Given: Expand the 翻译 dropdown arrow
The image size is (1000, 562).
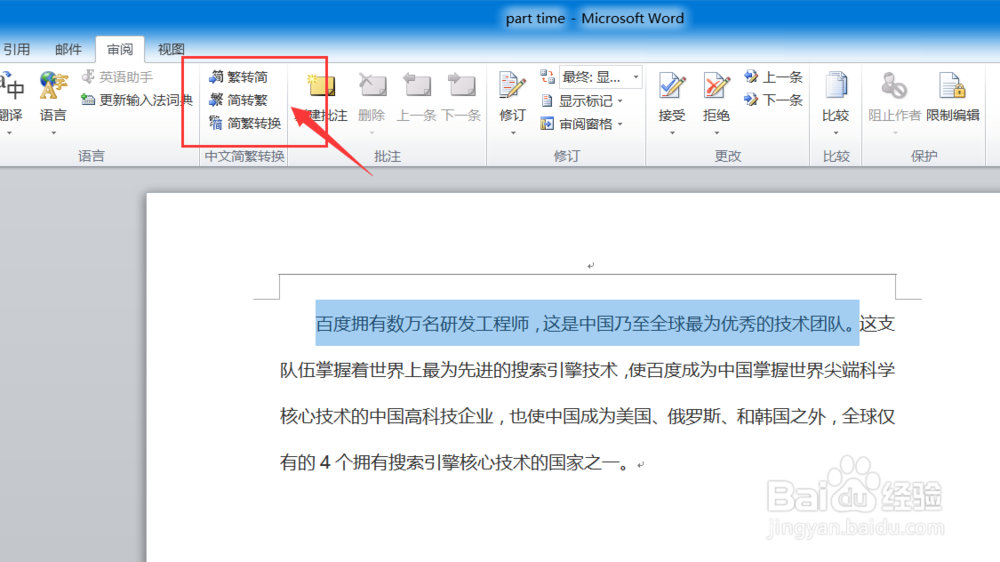Looking at the screenshot, I should point(10,133).
